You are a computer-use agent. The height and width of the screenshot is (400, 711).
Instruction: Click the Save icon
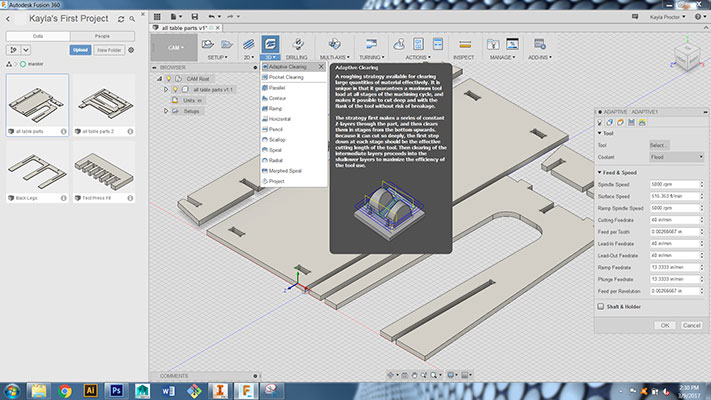click(195, 17)
